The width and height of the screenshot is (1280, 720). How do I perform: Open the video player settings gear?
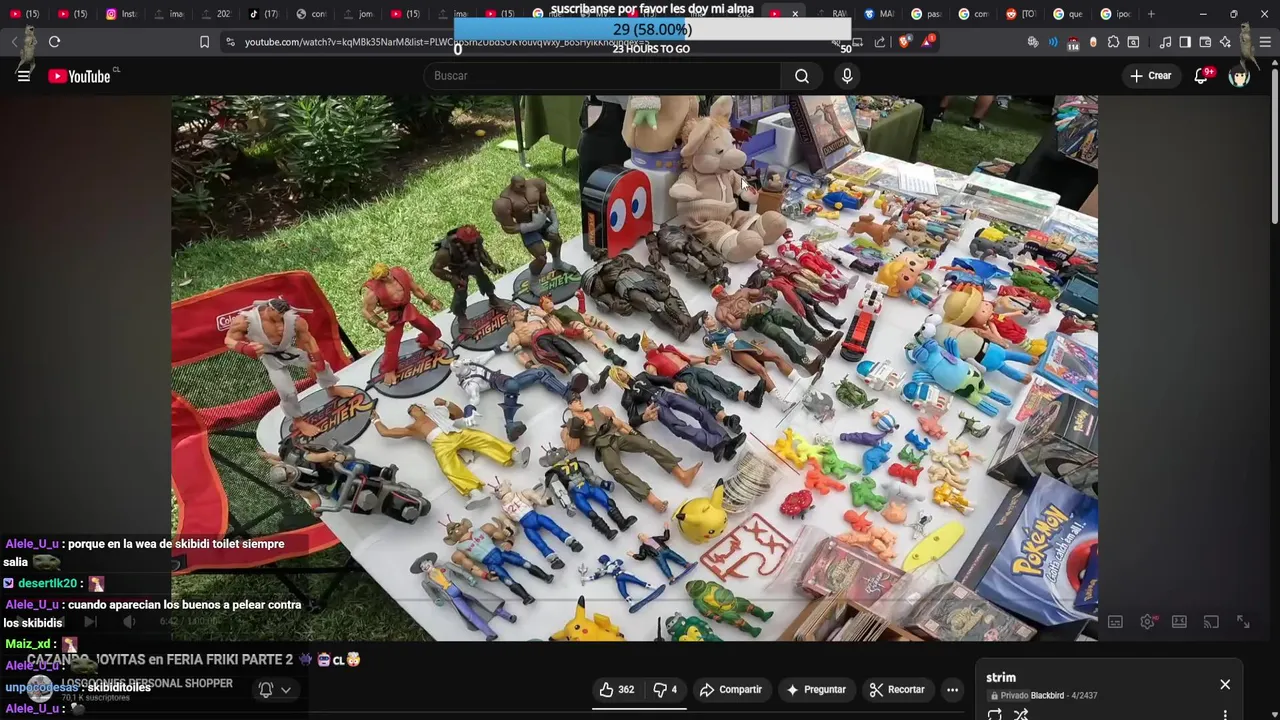[x=1147, y=622]
